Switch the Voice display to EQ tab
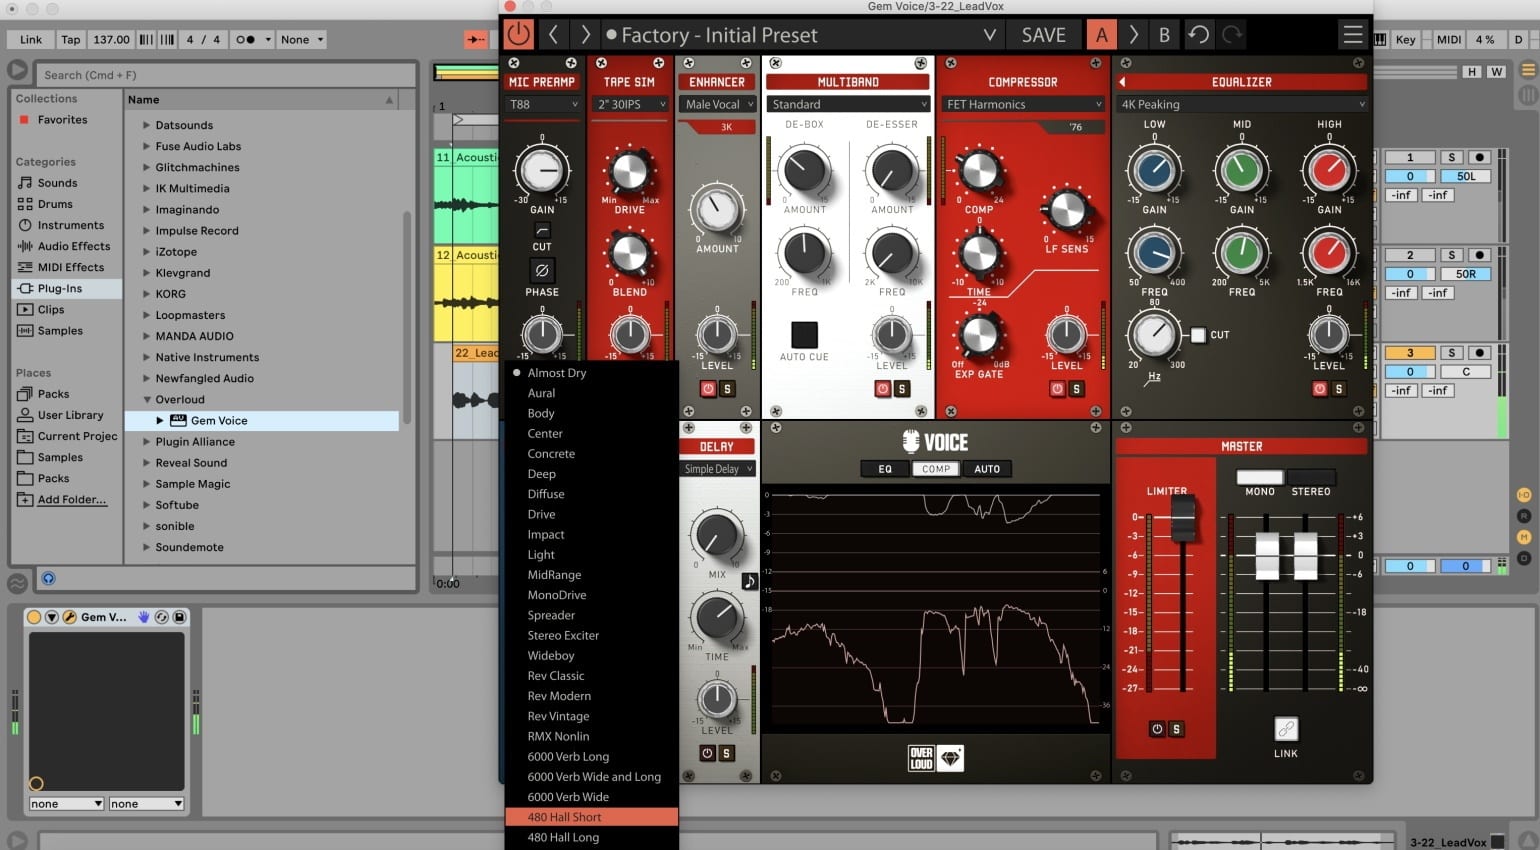 coord(885,469)
